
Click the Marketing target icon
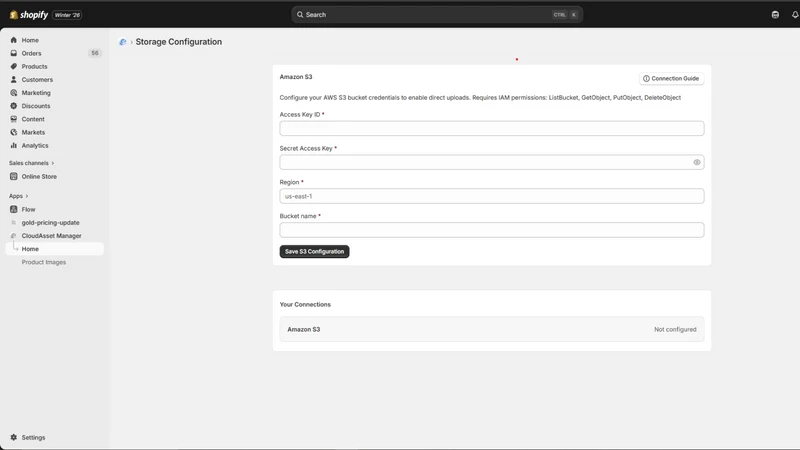(x=14, y=93)
